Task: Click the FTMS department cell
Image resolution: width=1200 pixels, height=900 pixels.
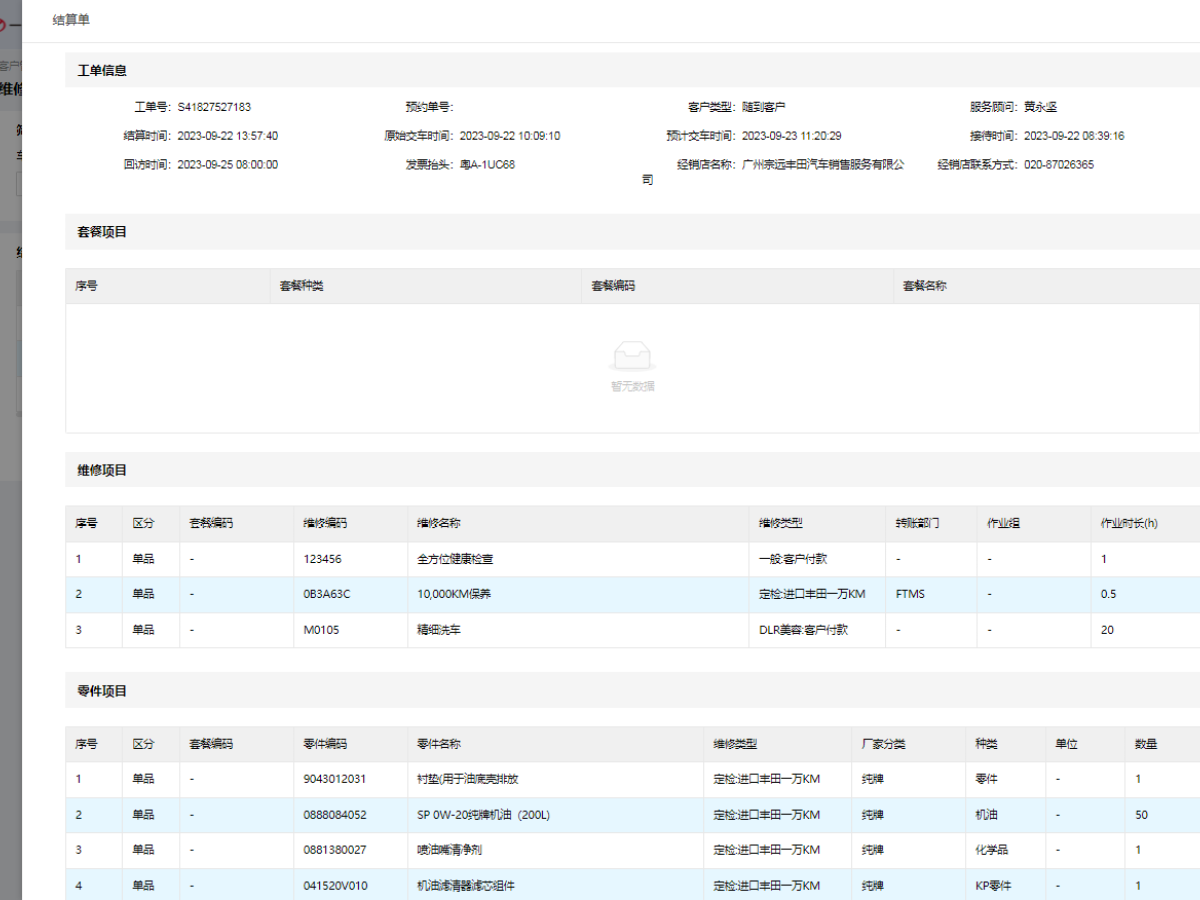Action: click(911, 594)
